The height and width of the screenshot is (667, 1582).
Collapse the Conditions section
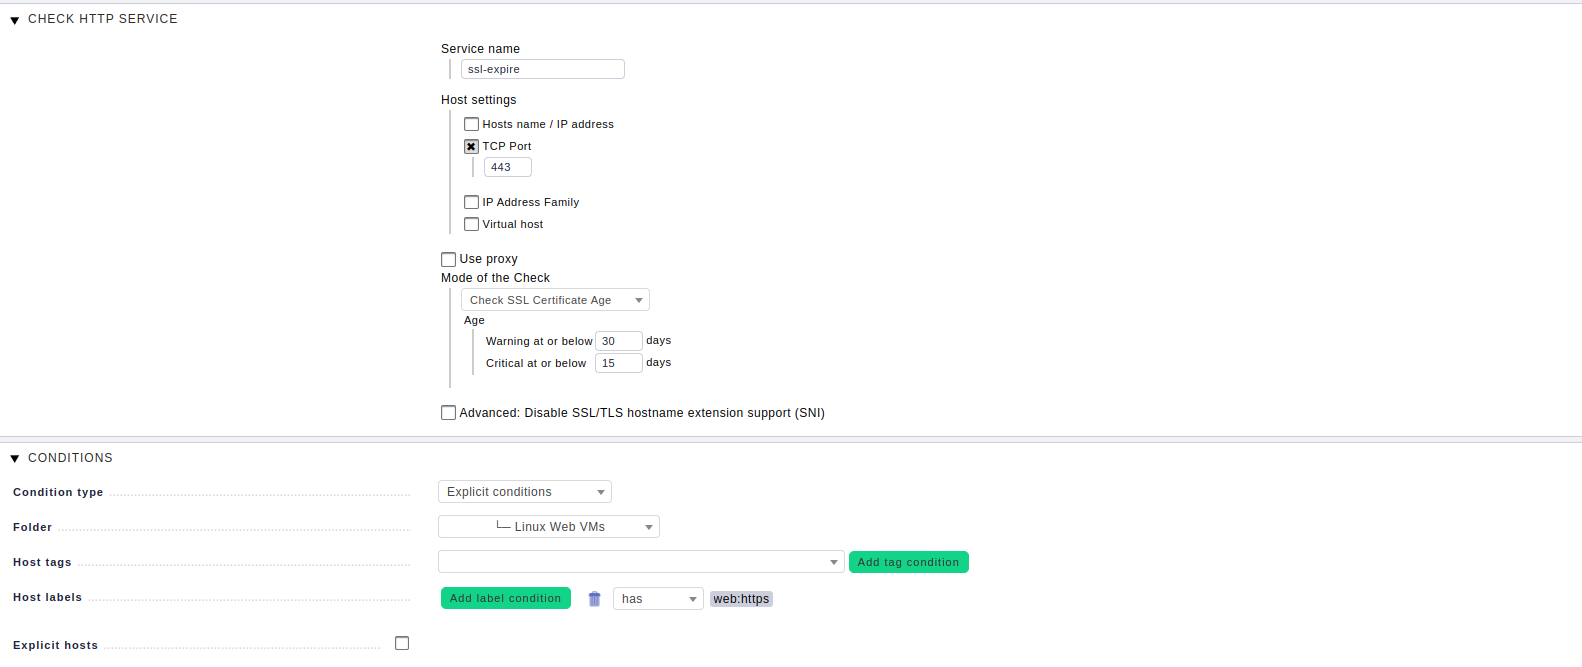(x=15, y=459)
